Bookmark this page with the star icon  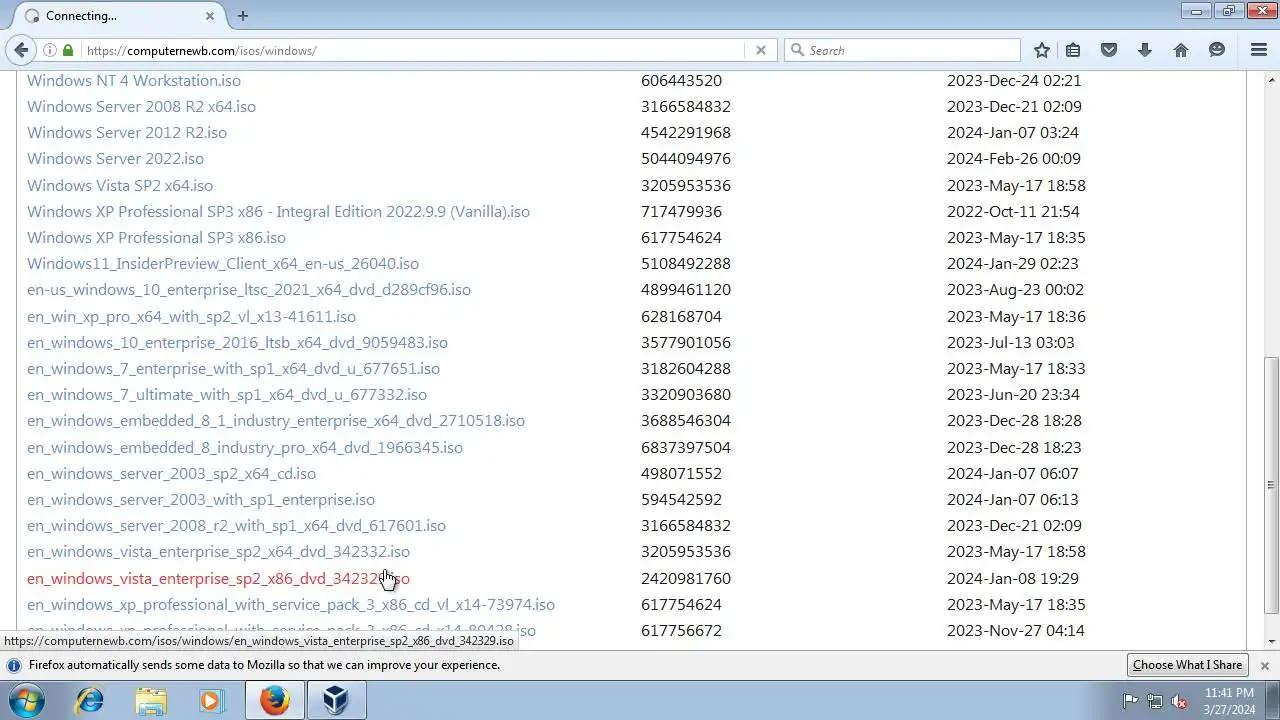click(1042, 50)
